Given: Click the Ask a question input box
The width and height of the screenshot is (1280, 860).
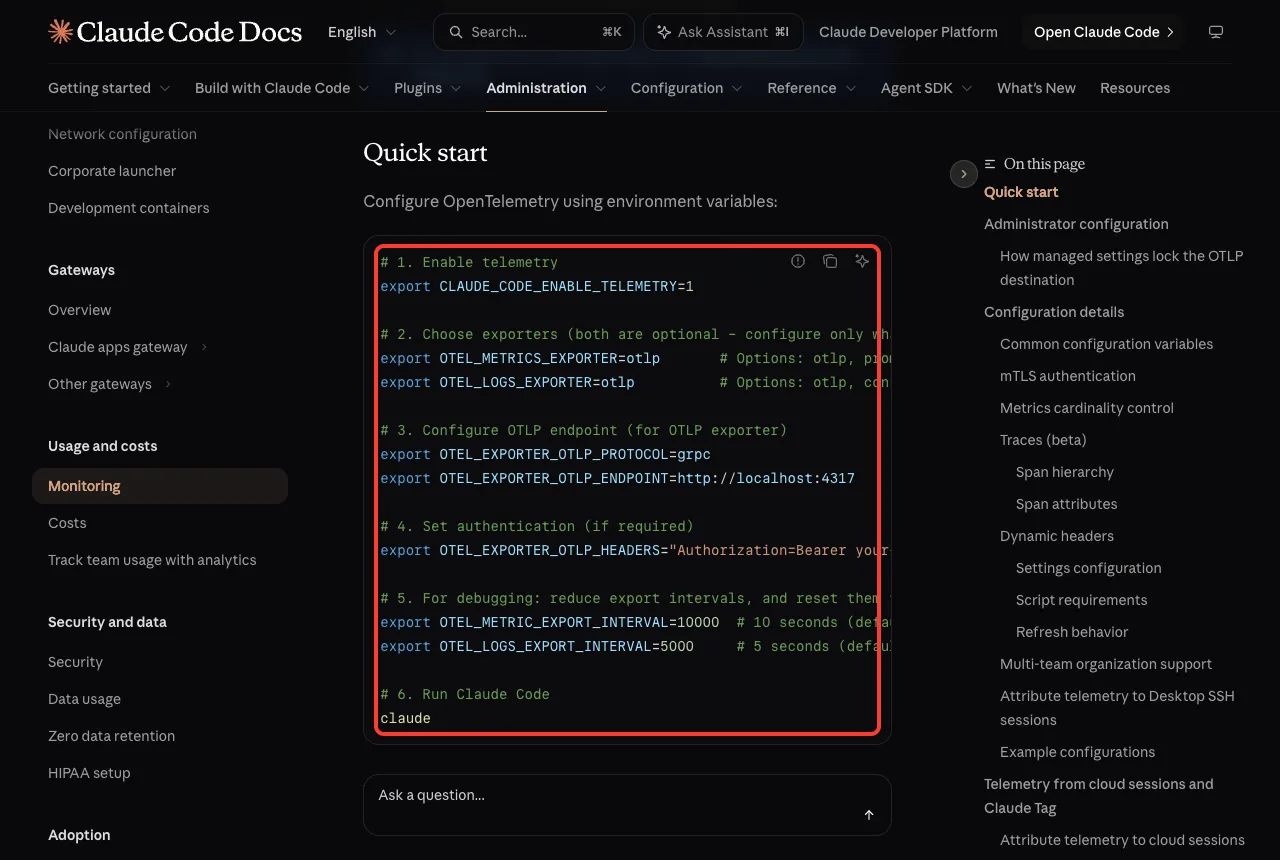Looking at the screenshot, I should click(x=627, y=805).
